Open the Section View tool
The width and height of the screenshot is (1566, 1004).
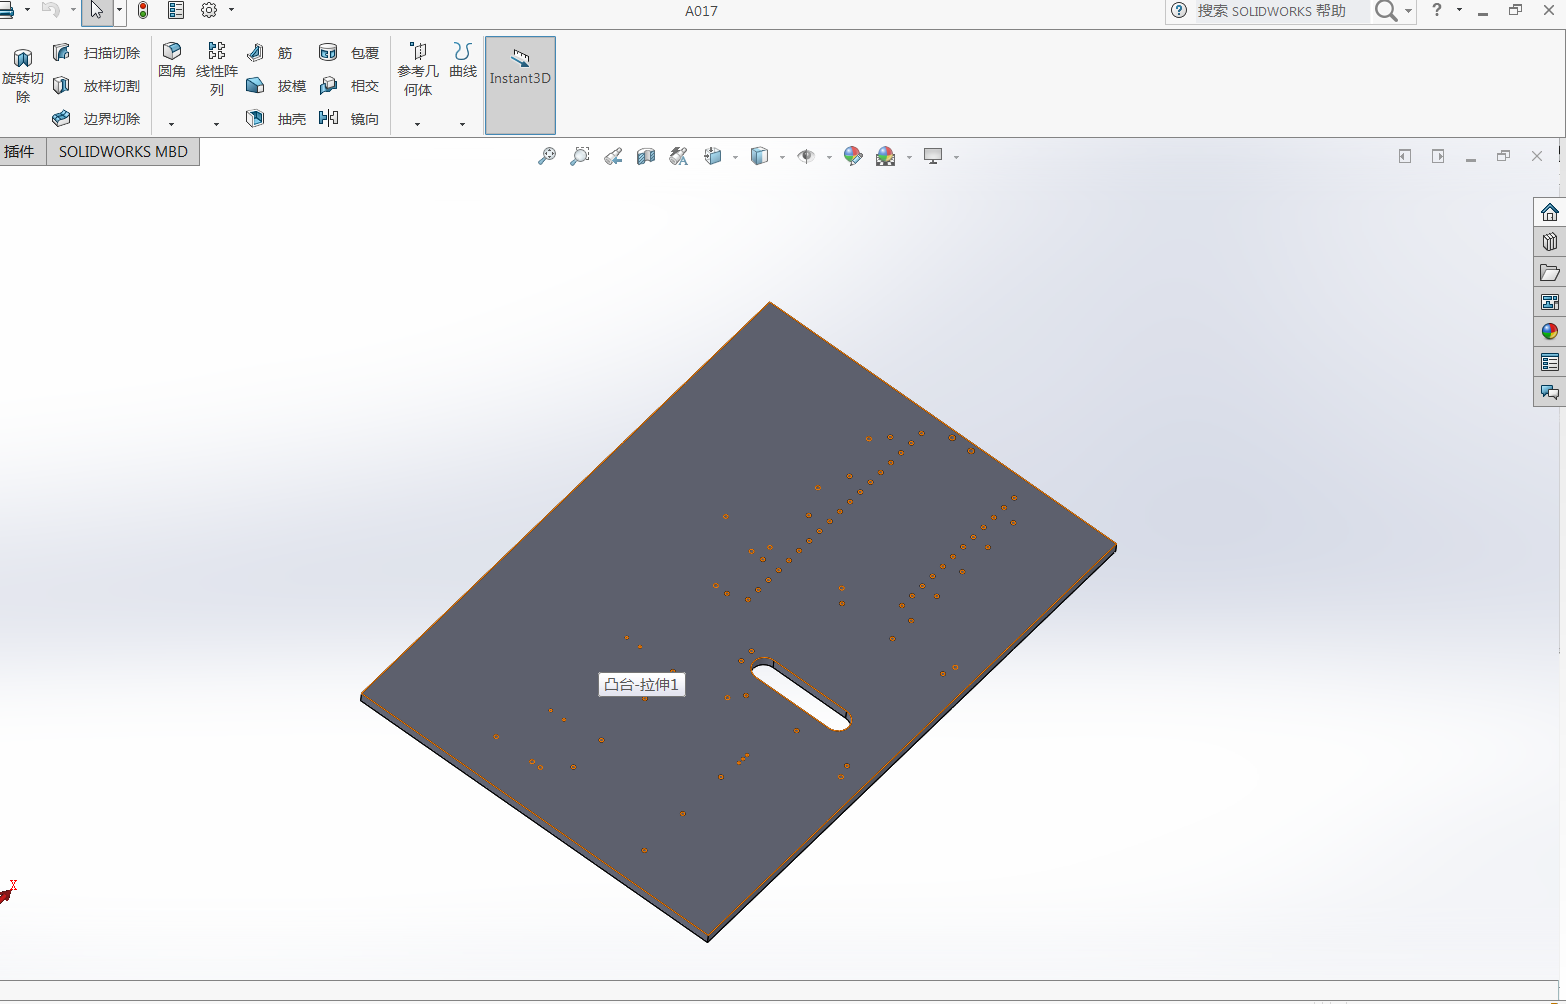646,157
